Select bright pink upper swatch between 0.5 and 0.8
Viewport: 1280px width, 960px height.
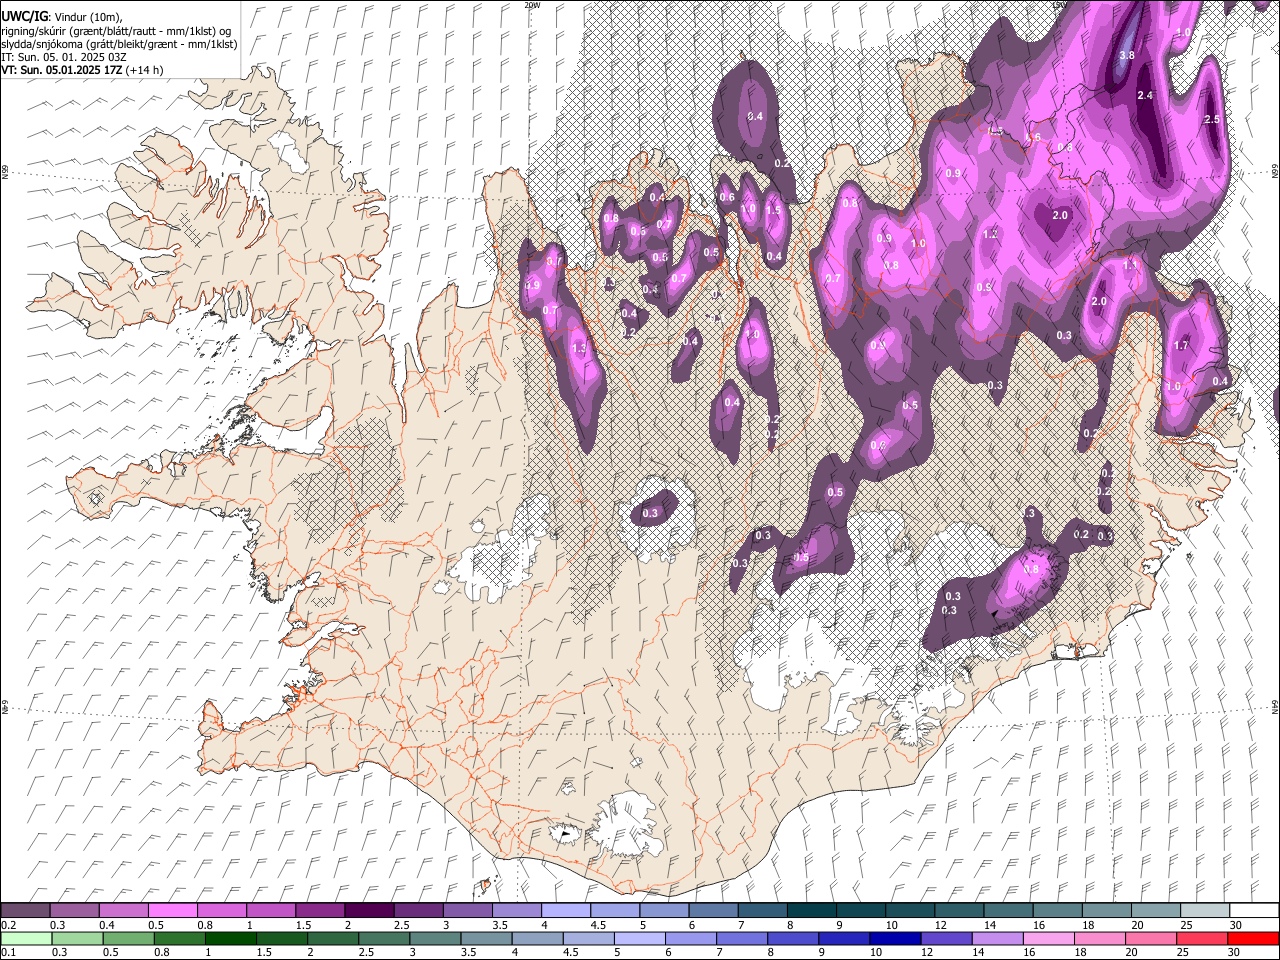172,910
